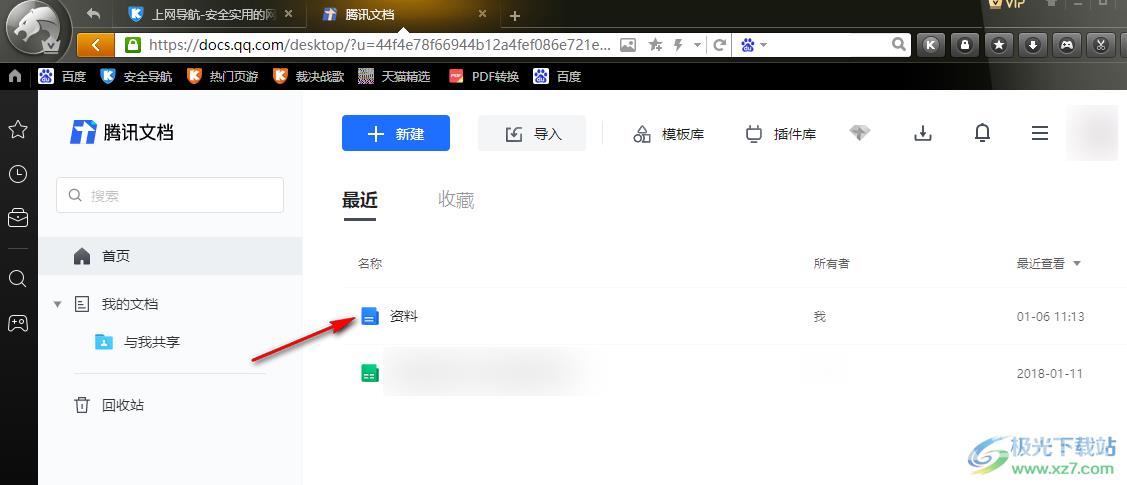Click the address bar URL
The height and width of the screenshot is (485, 1127).
[x=380, y=45]
